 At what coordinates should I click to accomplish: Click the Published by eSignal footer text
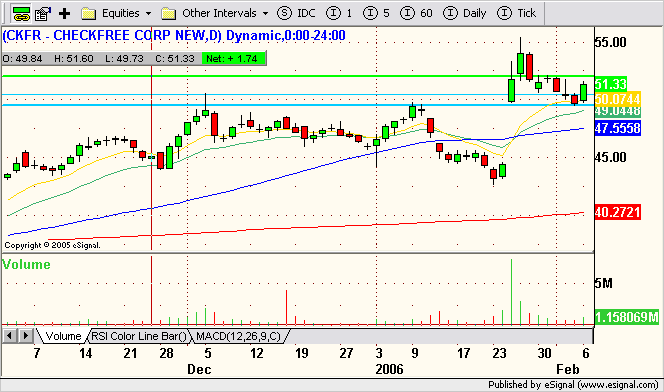(x=573, y=385)
